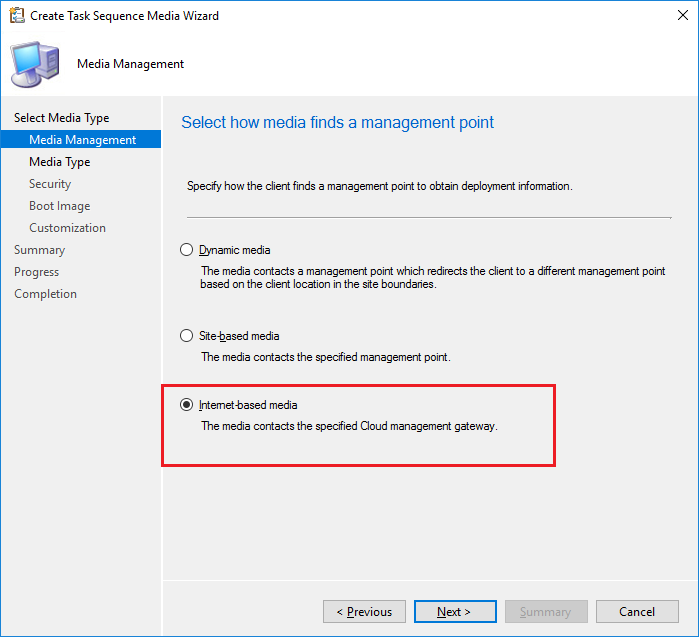Choose the Internet-based media radio button
The height and width of the screenshot is (637, 699).
(x=186, y=405)
